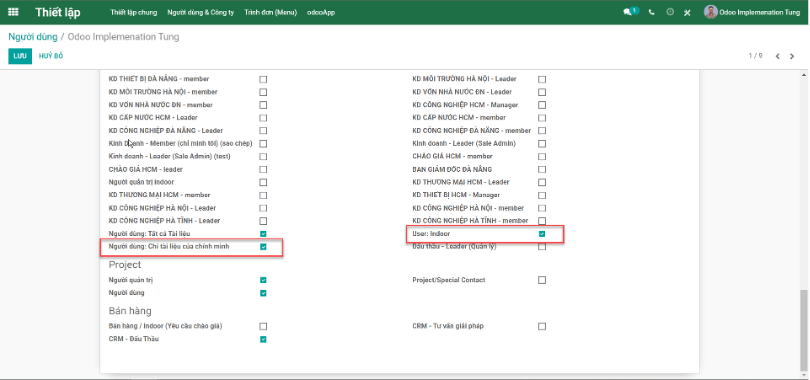
Task: Click Người dùng breadcrumb link
Action: (x=33, y=37)
